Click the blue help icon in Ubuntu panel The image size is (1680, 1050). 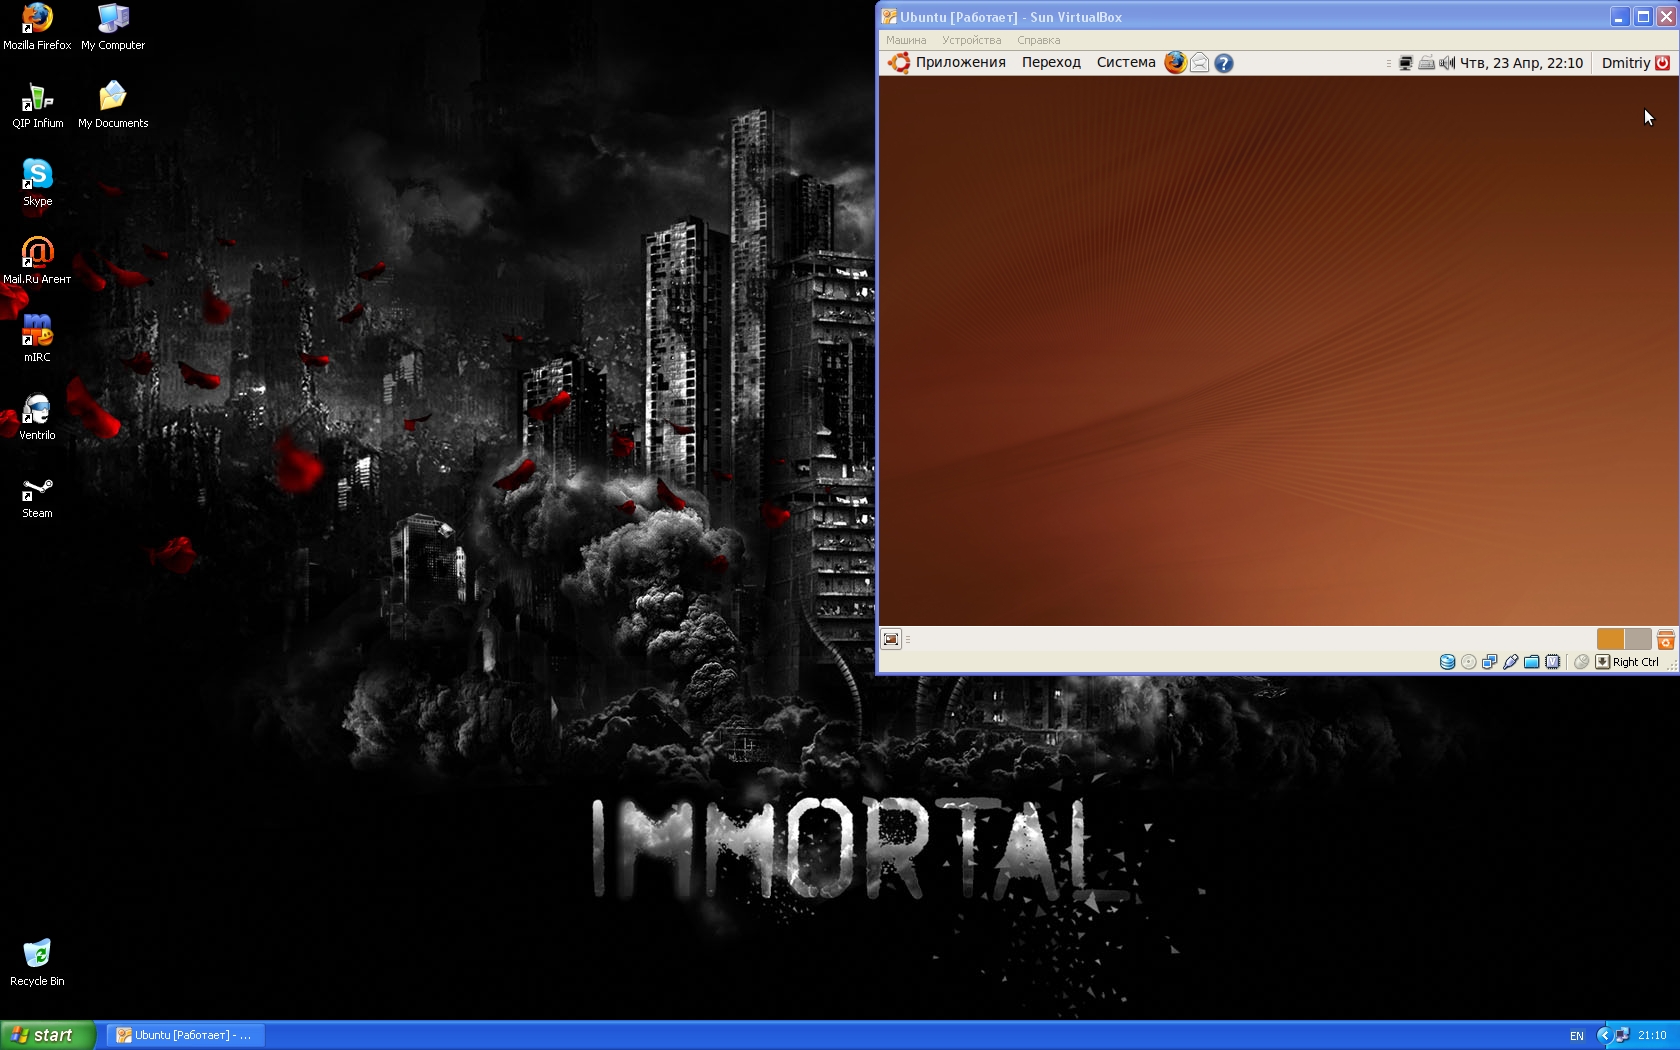click(x=1223, y=63)
